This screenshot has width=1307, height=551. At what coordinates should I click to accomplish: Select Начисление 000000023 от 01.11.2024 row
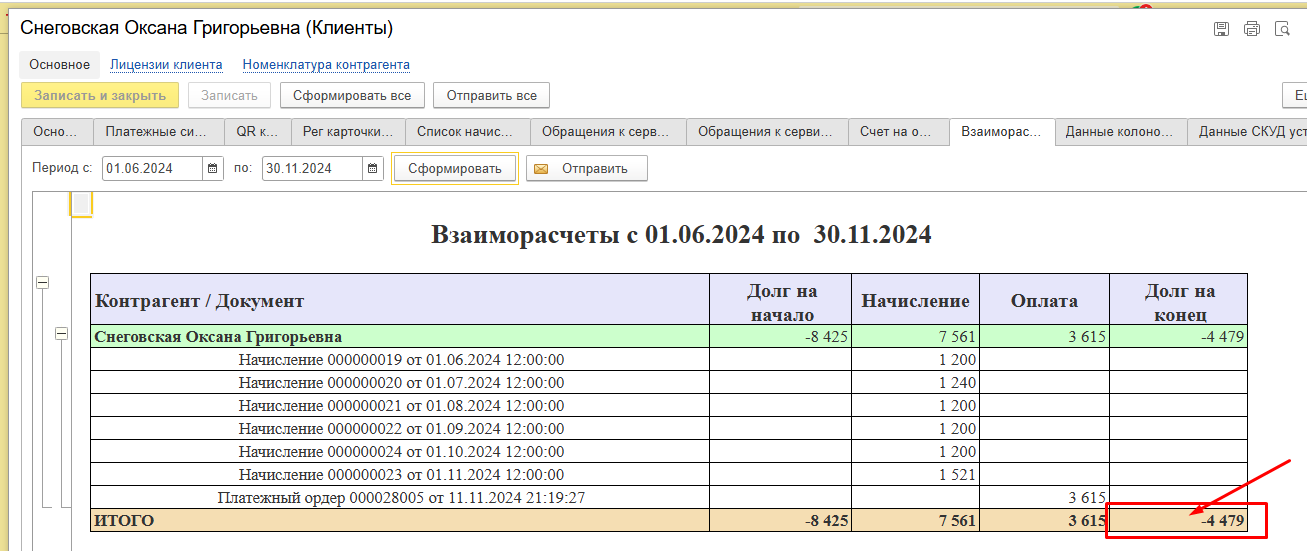click(669, 475)
